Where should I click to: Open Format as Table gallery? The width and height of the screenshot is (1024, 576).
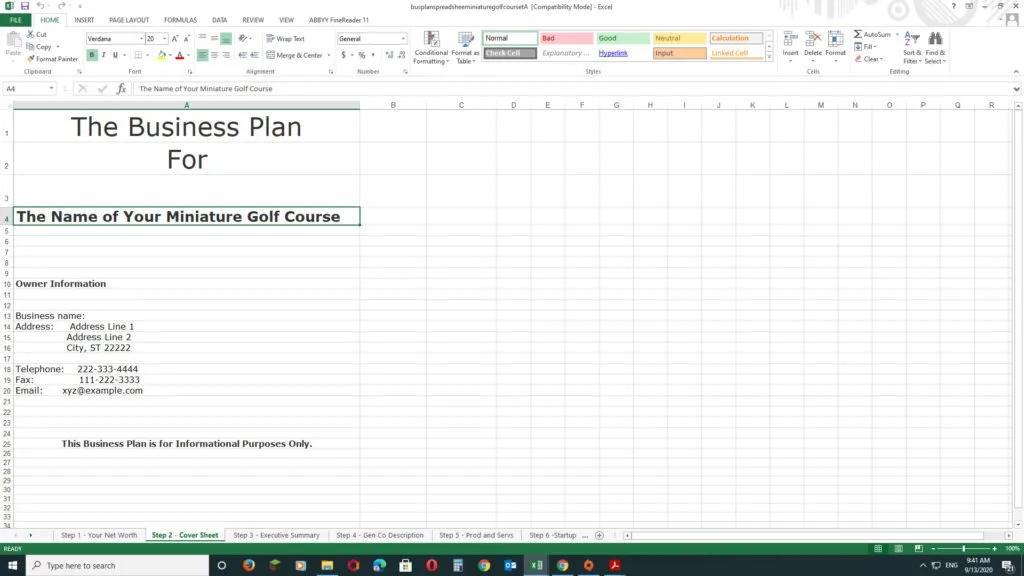pos(466,48)
